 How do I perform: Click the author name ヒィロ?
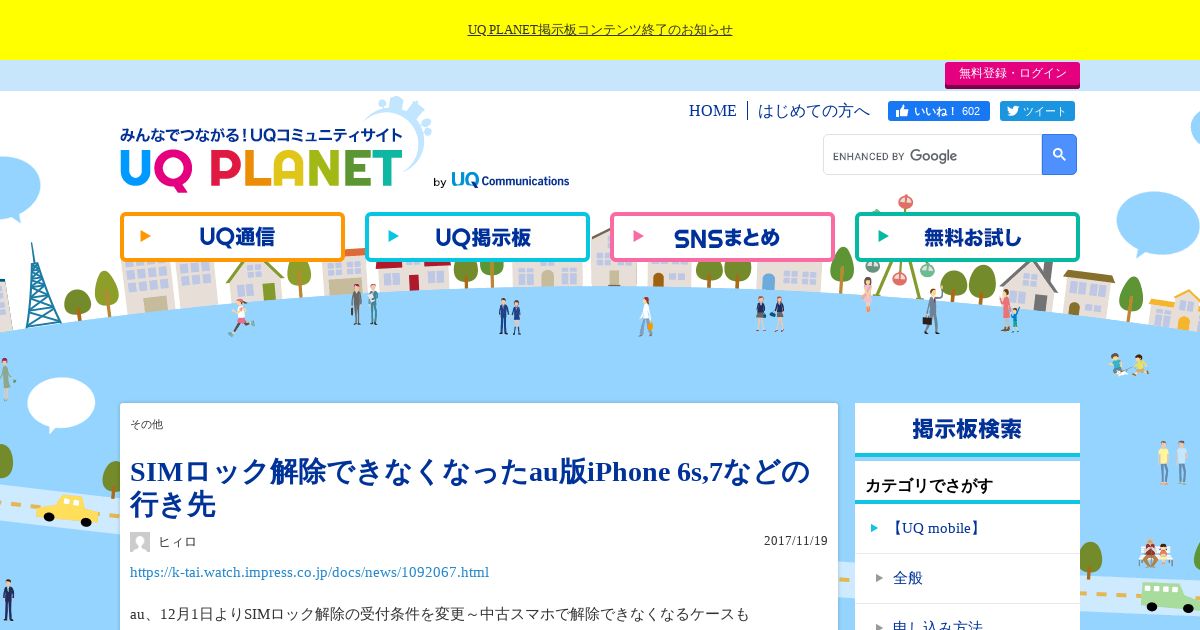(177, 542)
